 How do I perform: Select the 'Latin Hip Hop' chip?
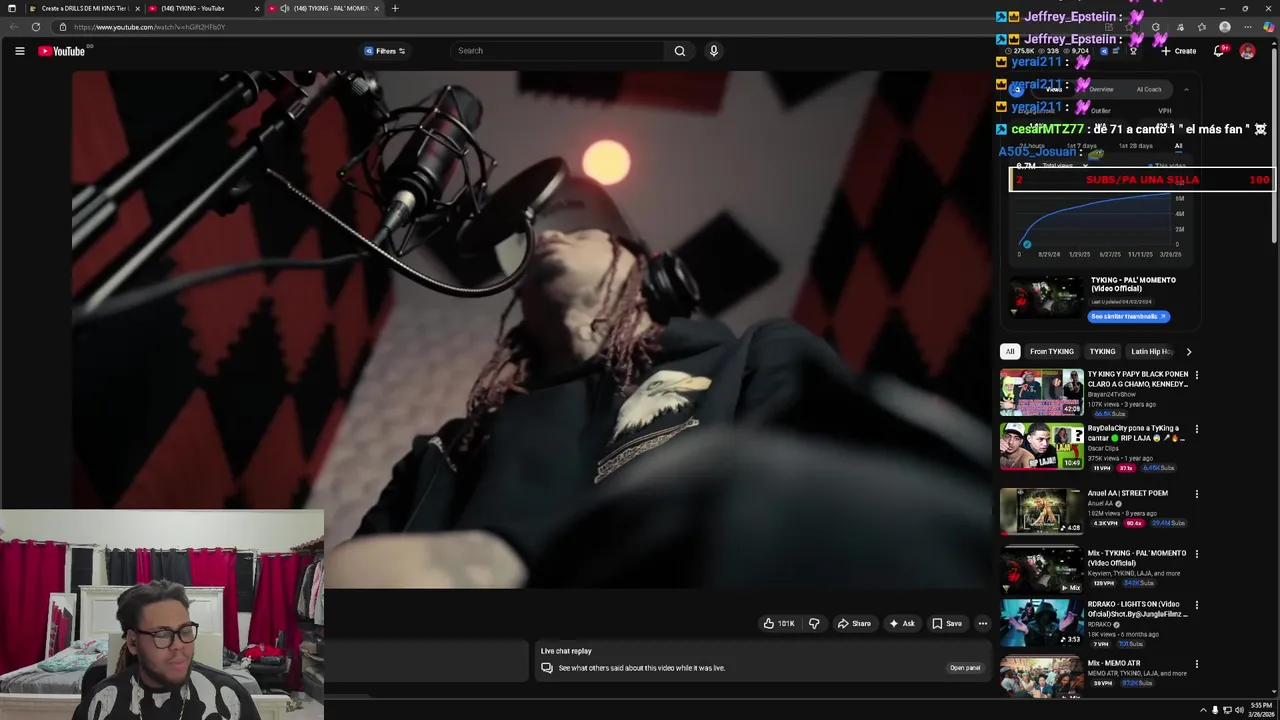pos(1151,351)
